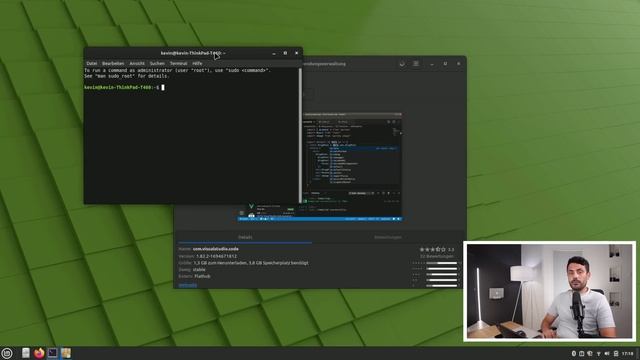Image resolution: width=640 pixels, height=360 pixels.
Task: Open the file manager from the panel
Action: [x=26, y=353]
